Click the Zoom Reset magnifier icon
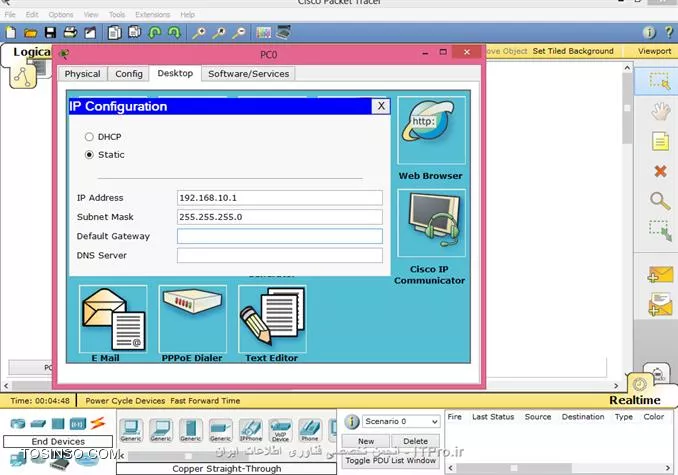The height and width of the screenshot is (475, 678). click(219, 33)
